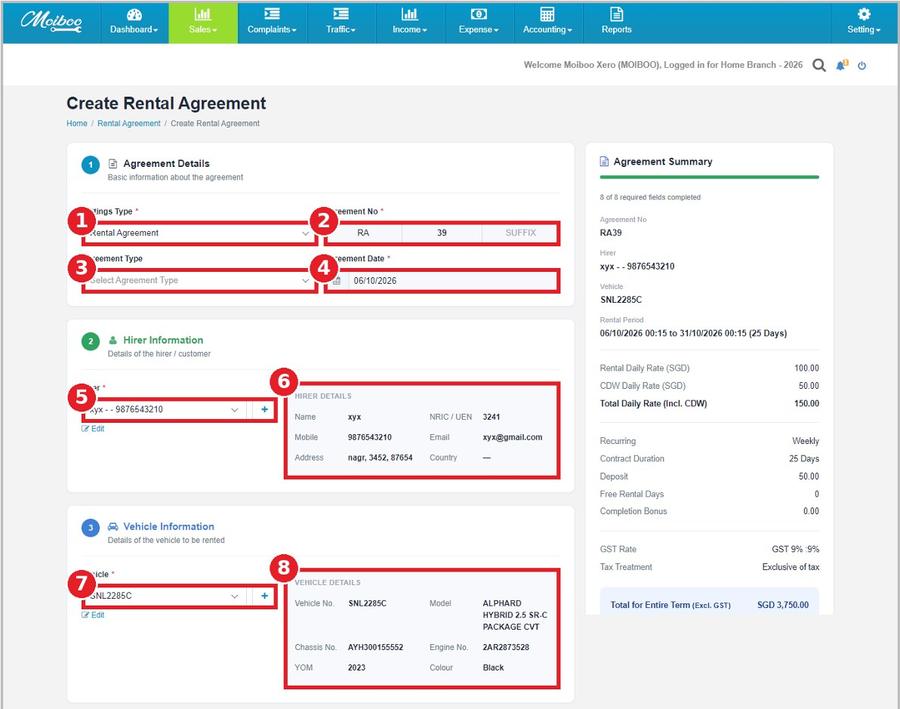Click address nagr, 3452, 87654
This screenshot has width=900, height=709.
coord(380,458)
